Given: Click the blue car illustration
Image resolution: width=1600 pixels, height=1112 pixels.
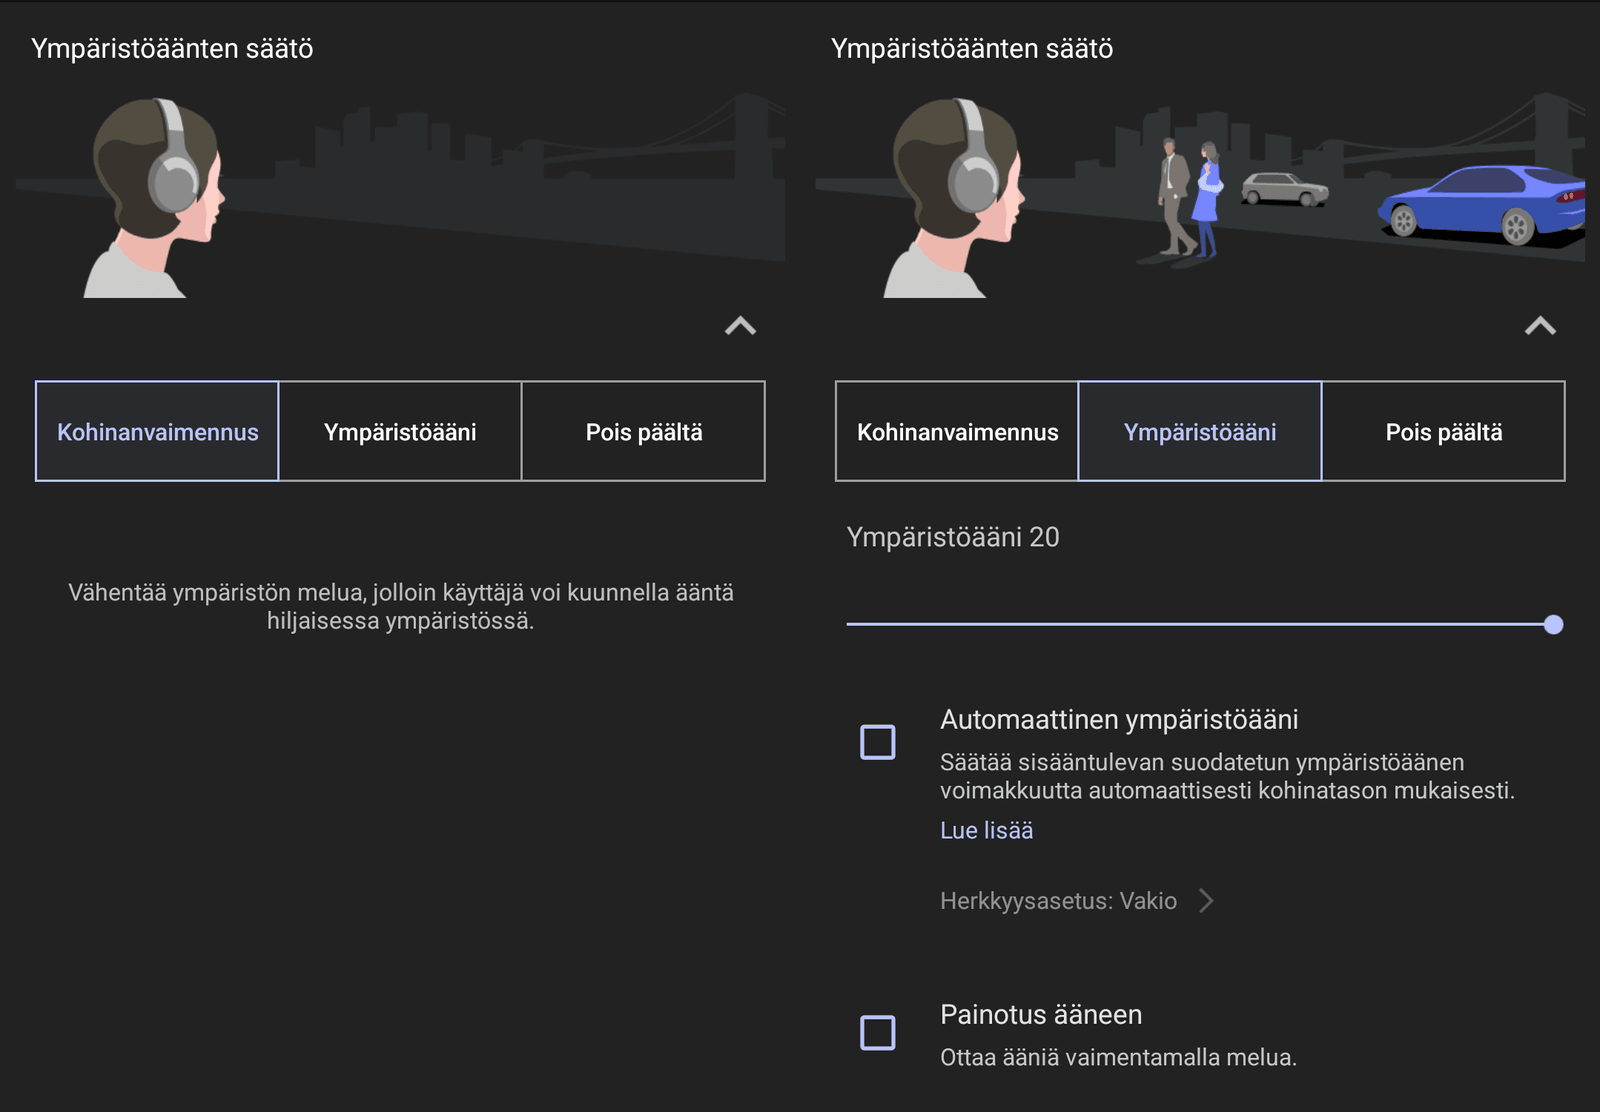Looking at the screenshot, I should tap(1482, 205).
